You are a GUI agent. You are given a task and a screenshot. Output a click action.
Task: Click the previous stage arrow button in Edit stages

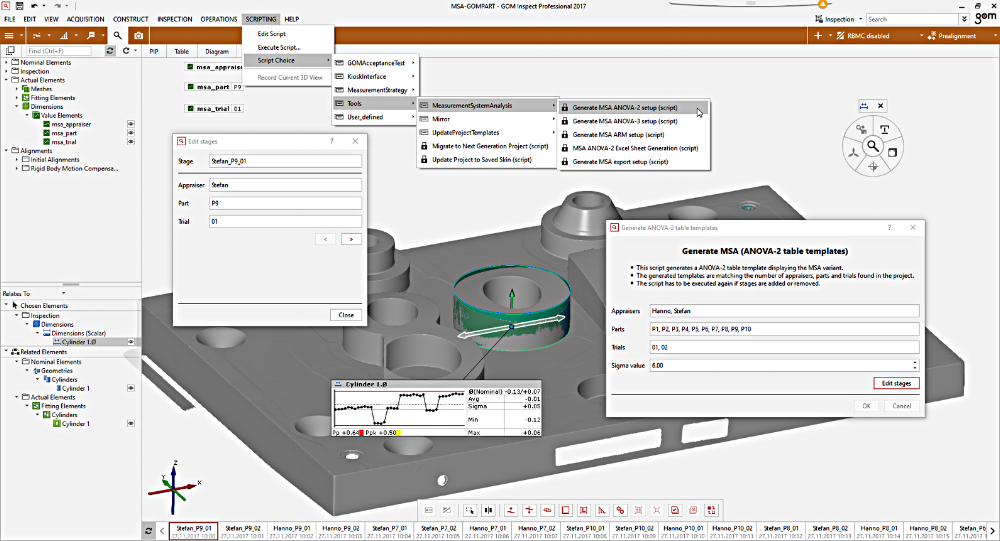coord(325,239)
